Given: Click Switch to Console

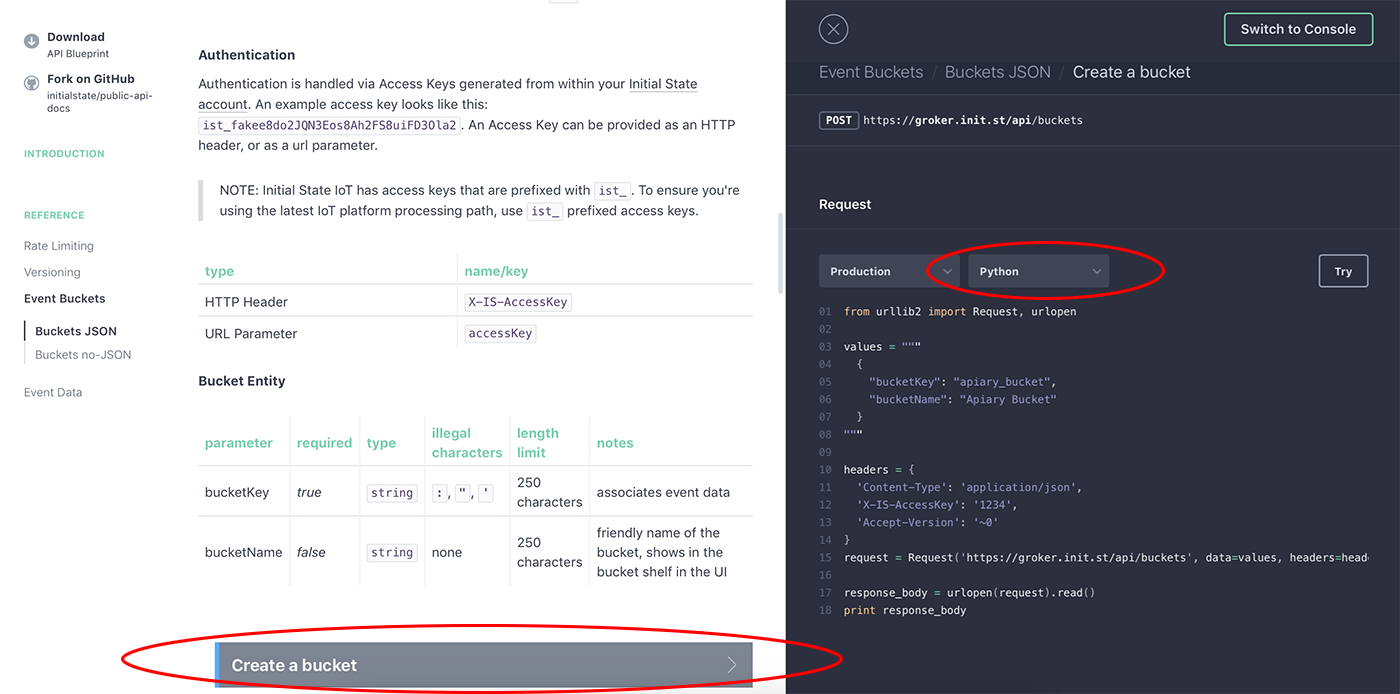Looking at the screenshot, I should coord(1298,29).
